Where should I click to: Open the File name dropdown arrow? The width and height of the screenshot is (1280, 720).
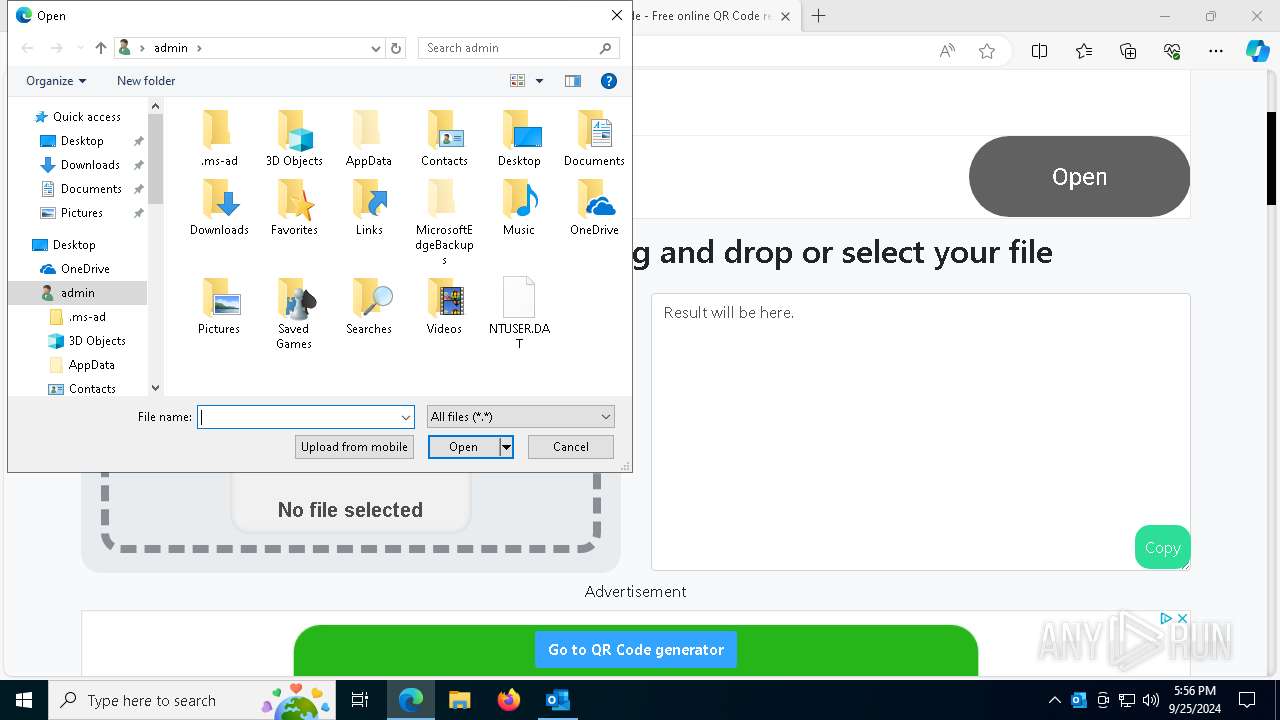(406, 417)
